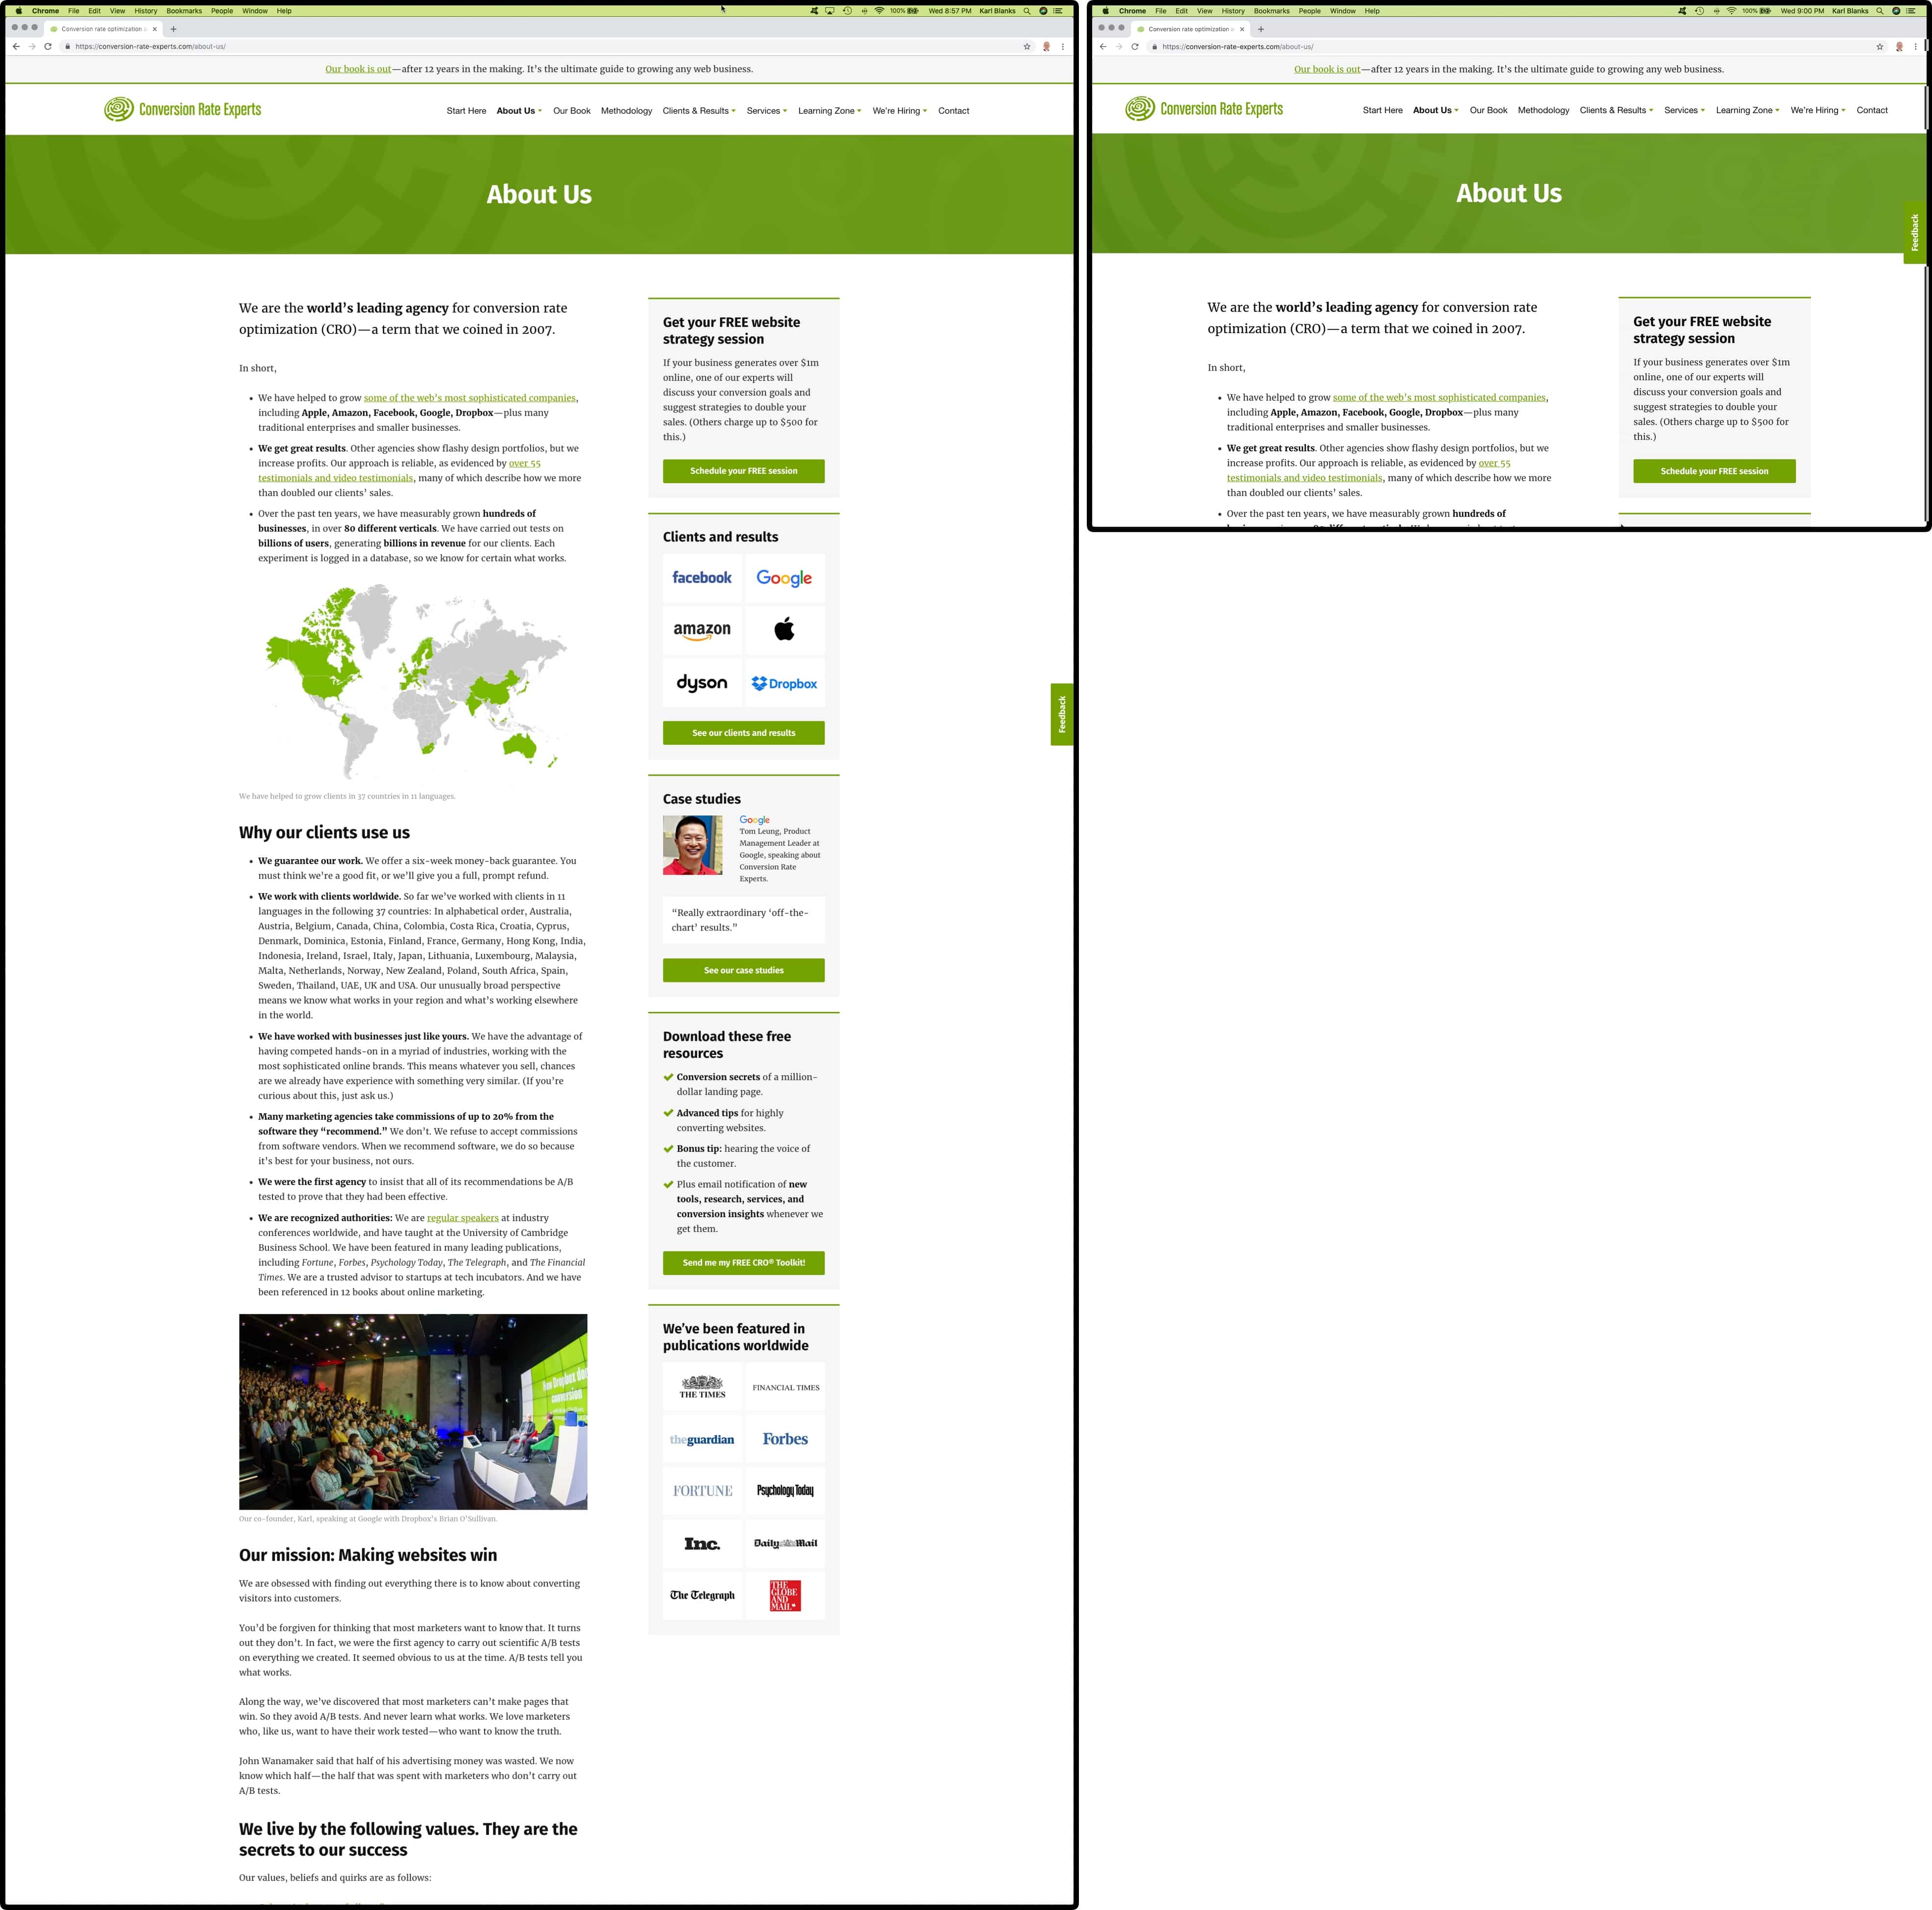This screenshot has width=1932, height=1910.
Task: Click the padlock icon in left address bar
Action: pyautogui.click(x=68, y=46)
